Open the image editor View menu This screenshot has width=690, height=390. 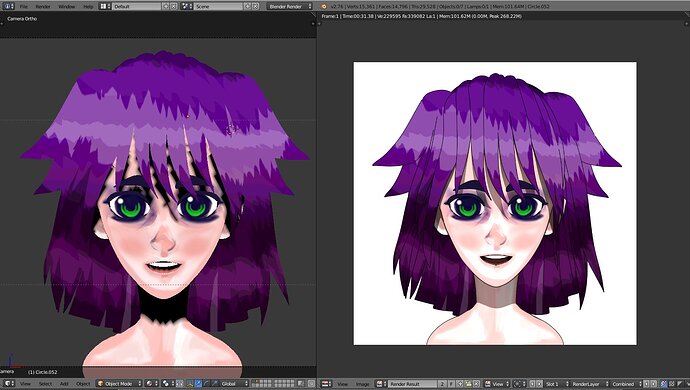pyautogui.click(x=342, y=384)
